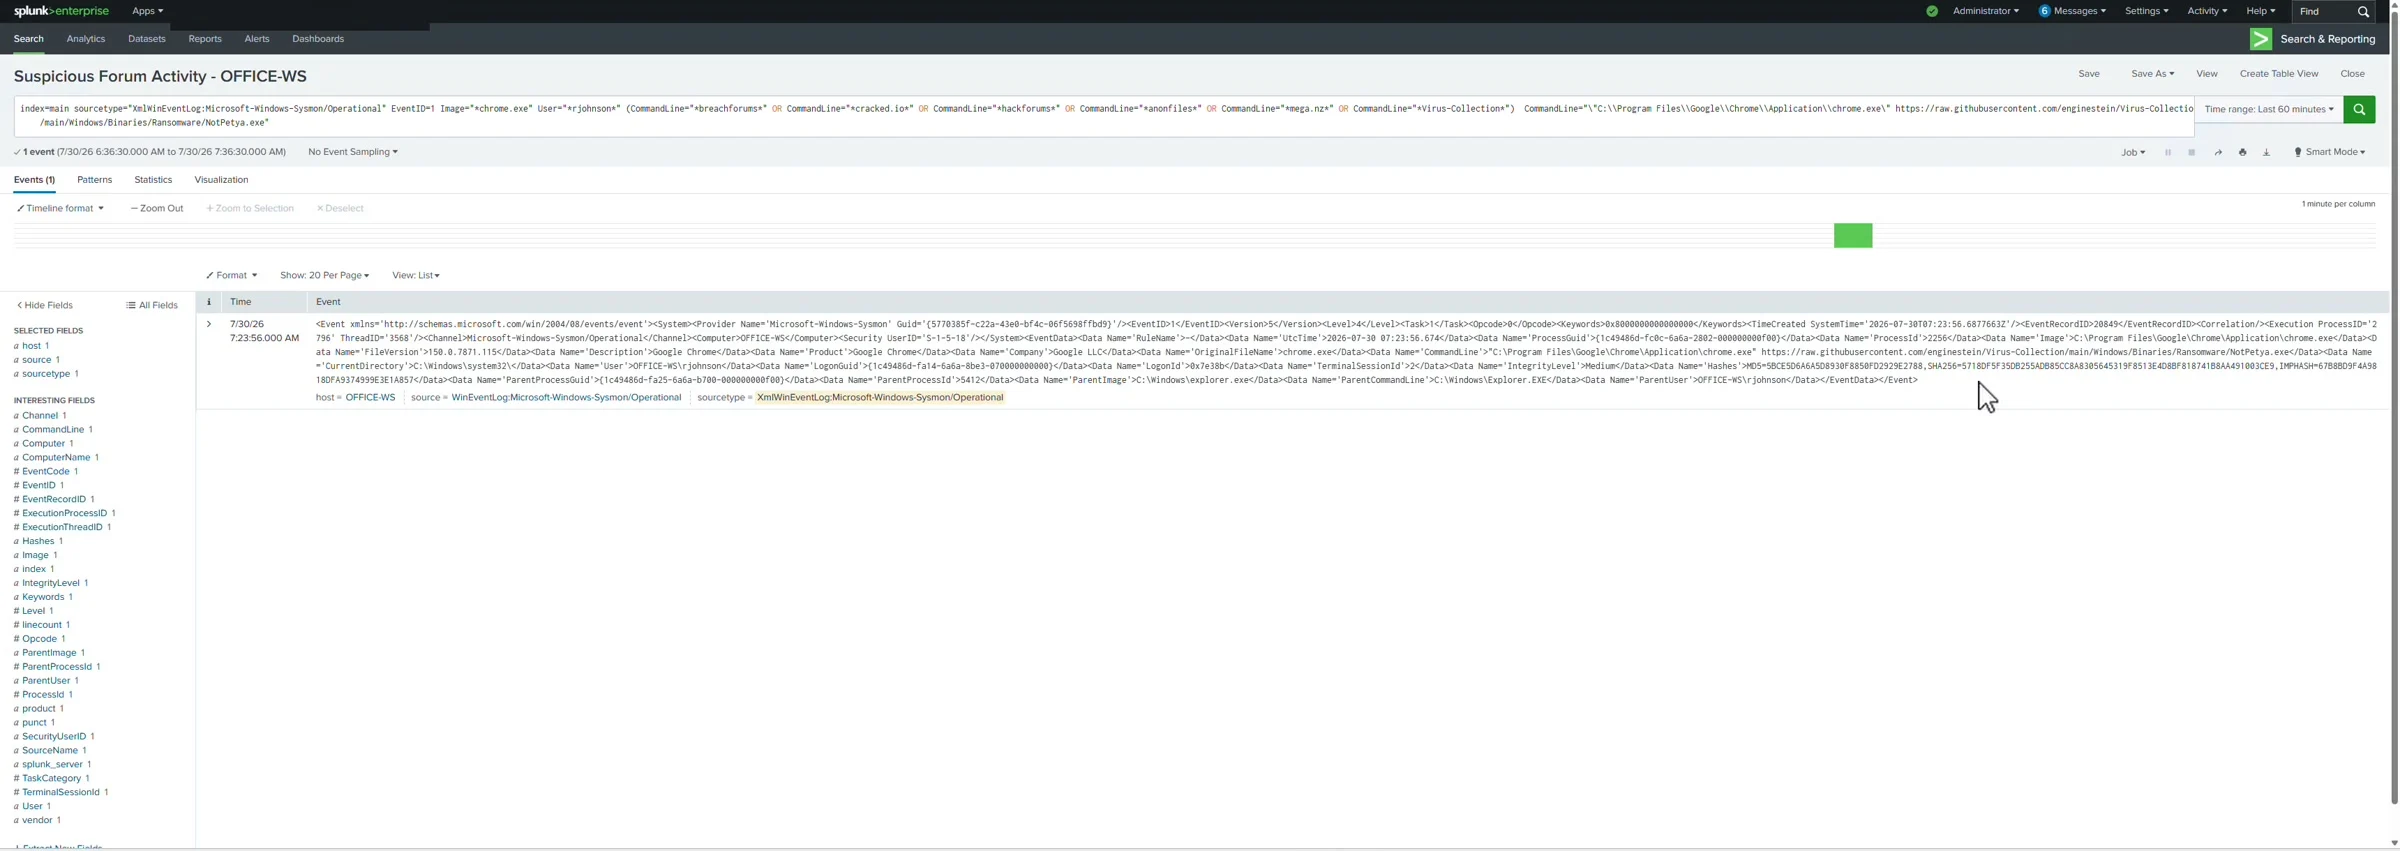Image resolution: width=2400 pixels, height=851 pixels.
Task: Open the ParentImage field
Action: tap(49, 653)
